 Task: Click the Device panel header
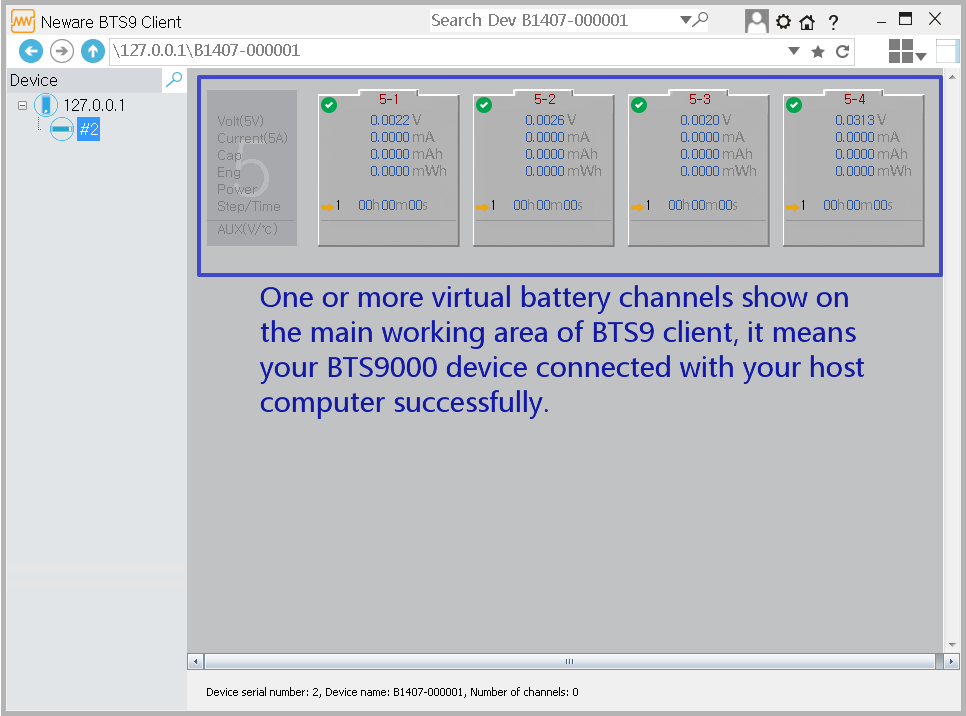pos(84,80)
